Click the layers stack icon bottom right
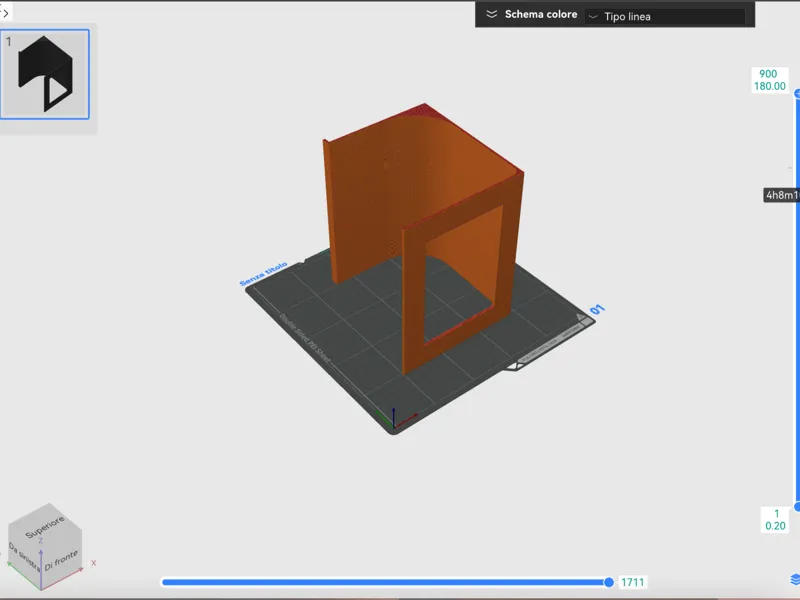The width and height of the screenshot is (800, 600). 795,580
